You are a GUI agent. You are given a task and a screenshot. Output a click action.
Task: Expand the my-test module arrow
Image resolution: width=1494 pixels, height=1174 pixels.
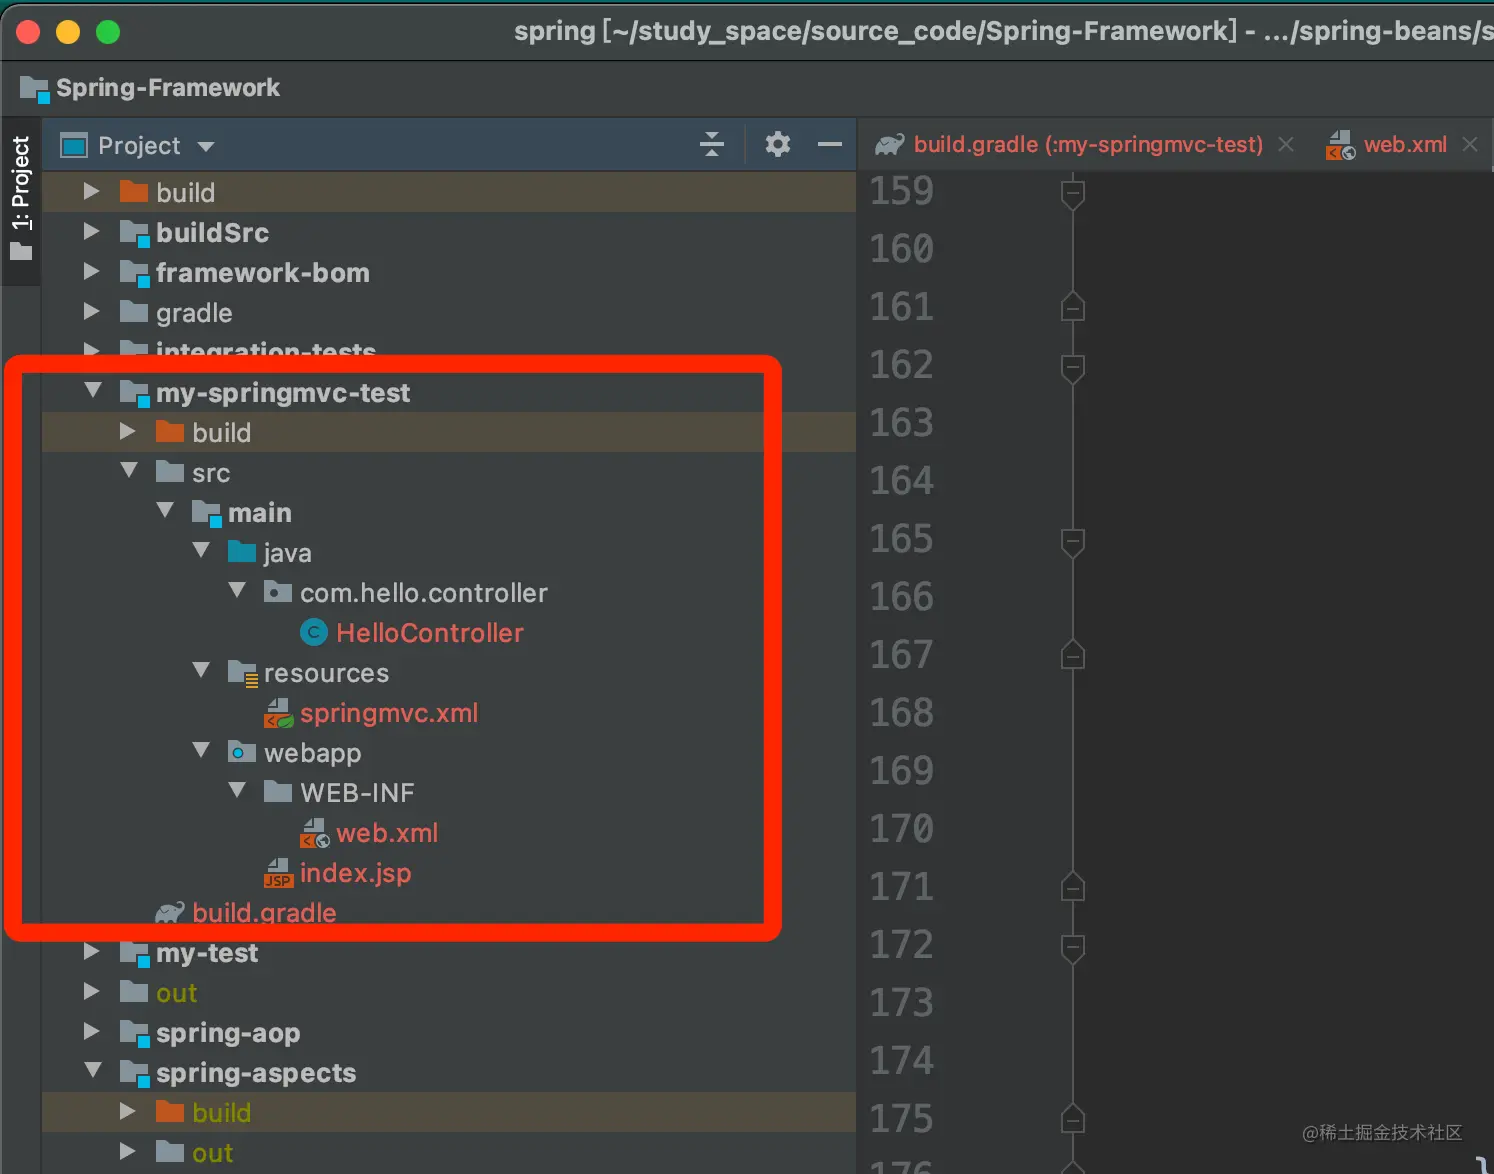(91, 951)
